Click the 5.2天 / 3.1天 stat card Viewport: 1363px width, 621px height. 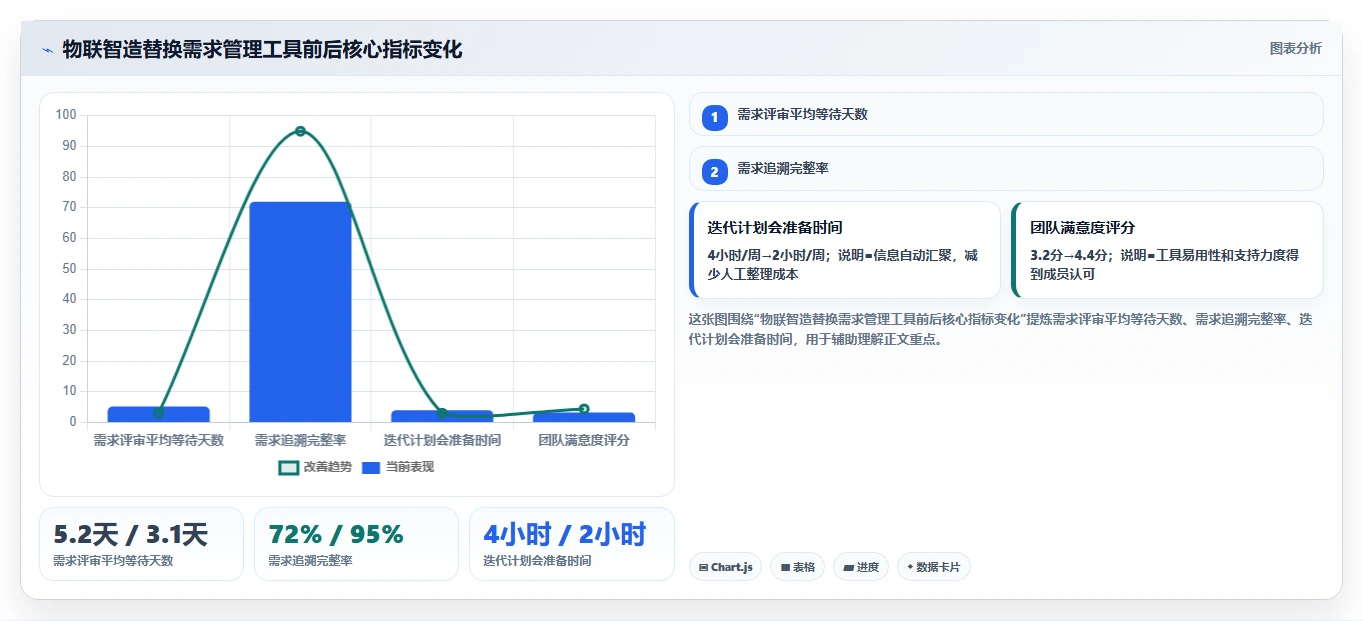(x=141, y=544)
